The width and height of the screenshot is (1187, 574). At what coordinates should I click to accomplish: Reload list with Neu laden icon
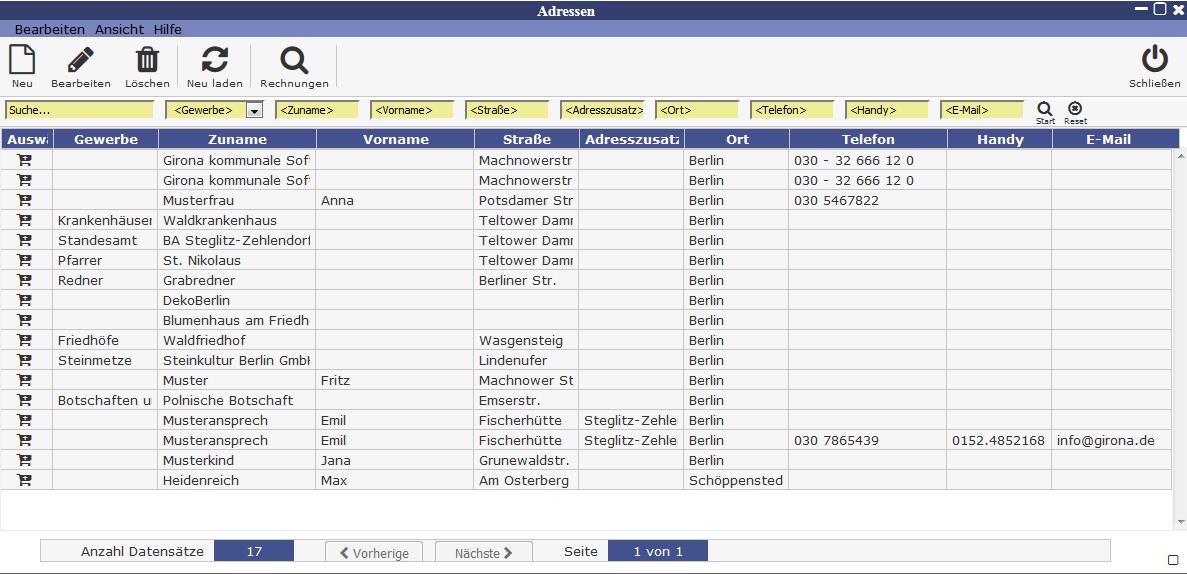[x=214, y=61]
